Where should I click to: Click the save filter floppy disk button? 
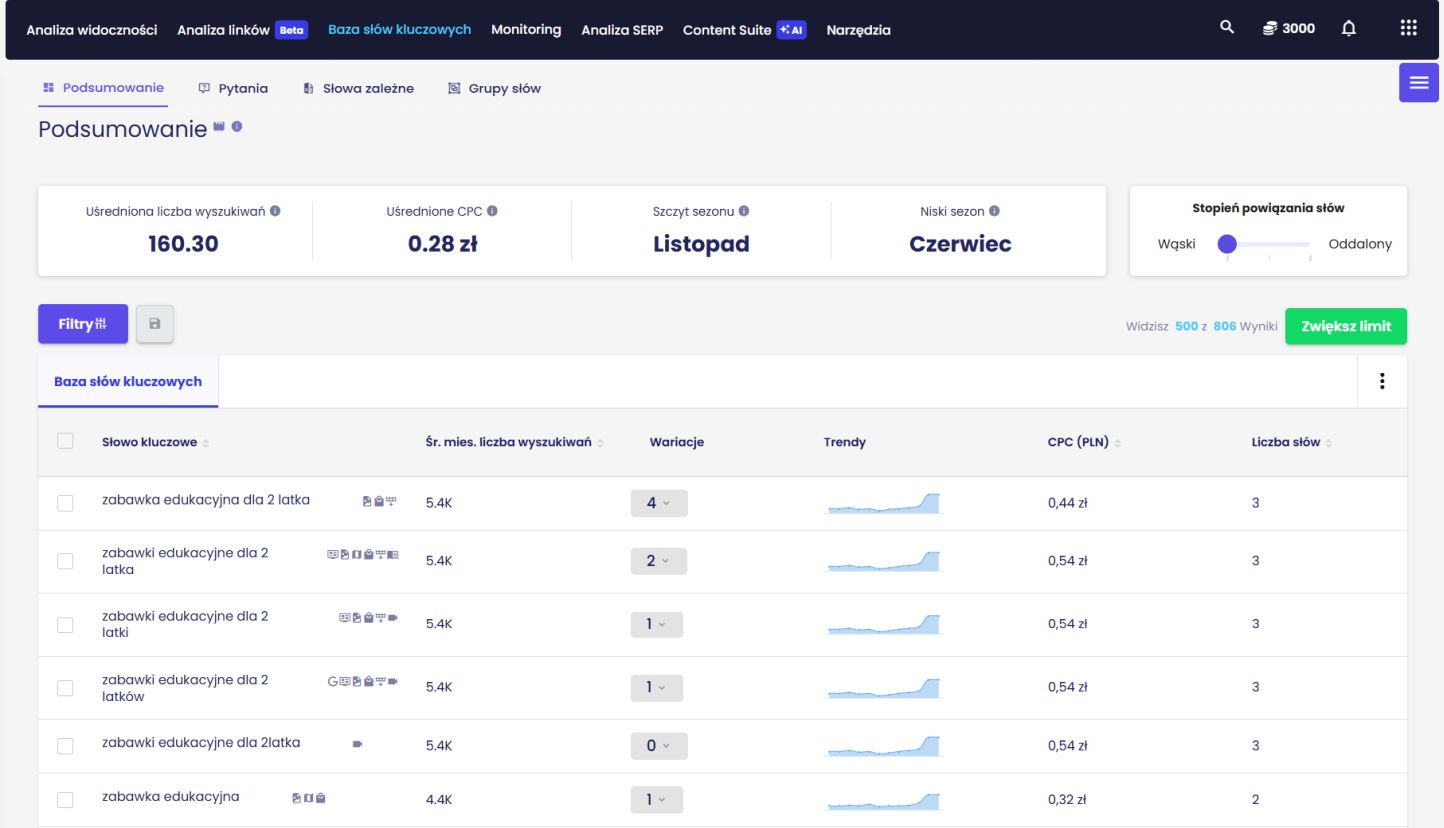(155, 324)
